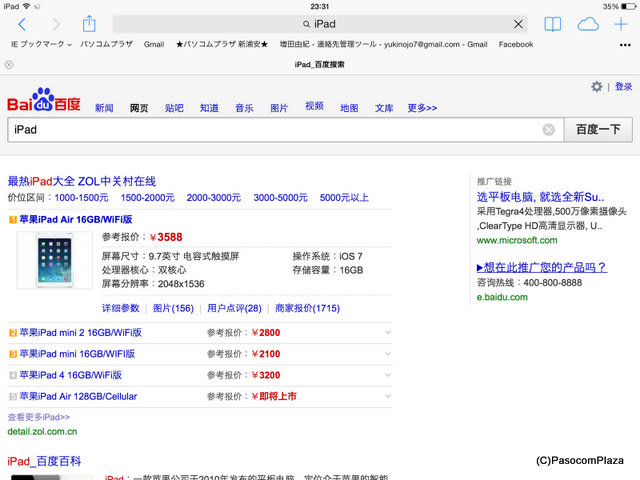This screenshot has width=640, height=480.
Task: Filter by 1000-1500元 price range
Action: (82, 198)
